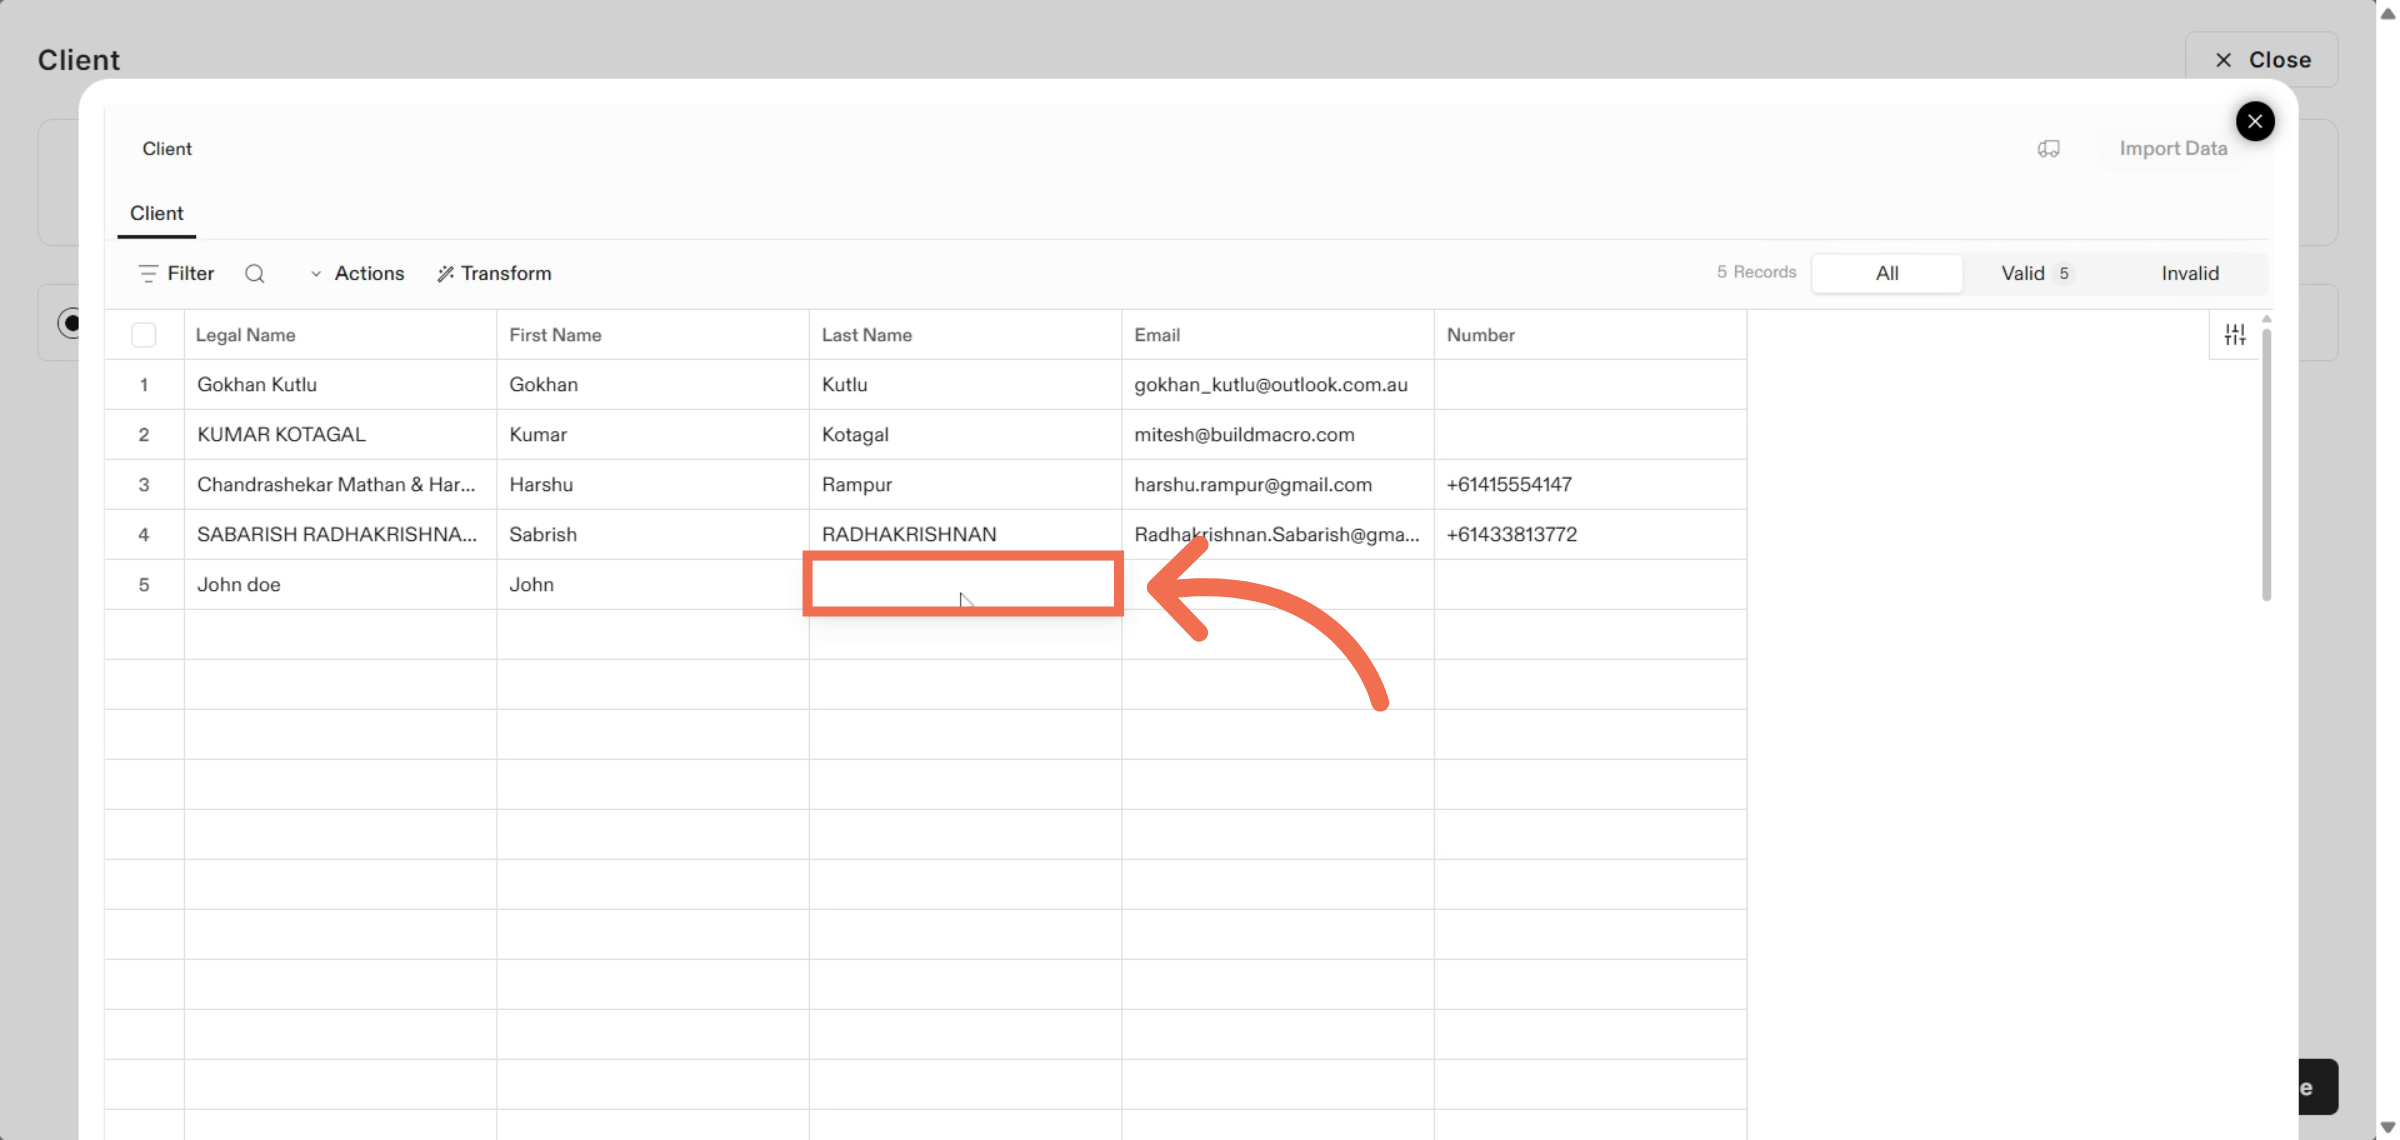This screenshot has height=1140, width=2400.
Task: Open the Filter icon menu
Action: tap(148, 274)
